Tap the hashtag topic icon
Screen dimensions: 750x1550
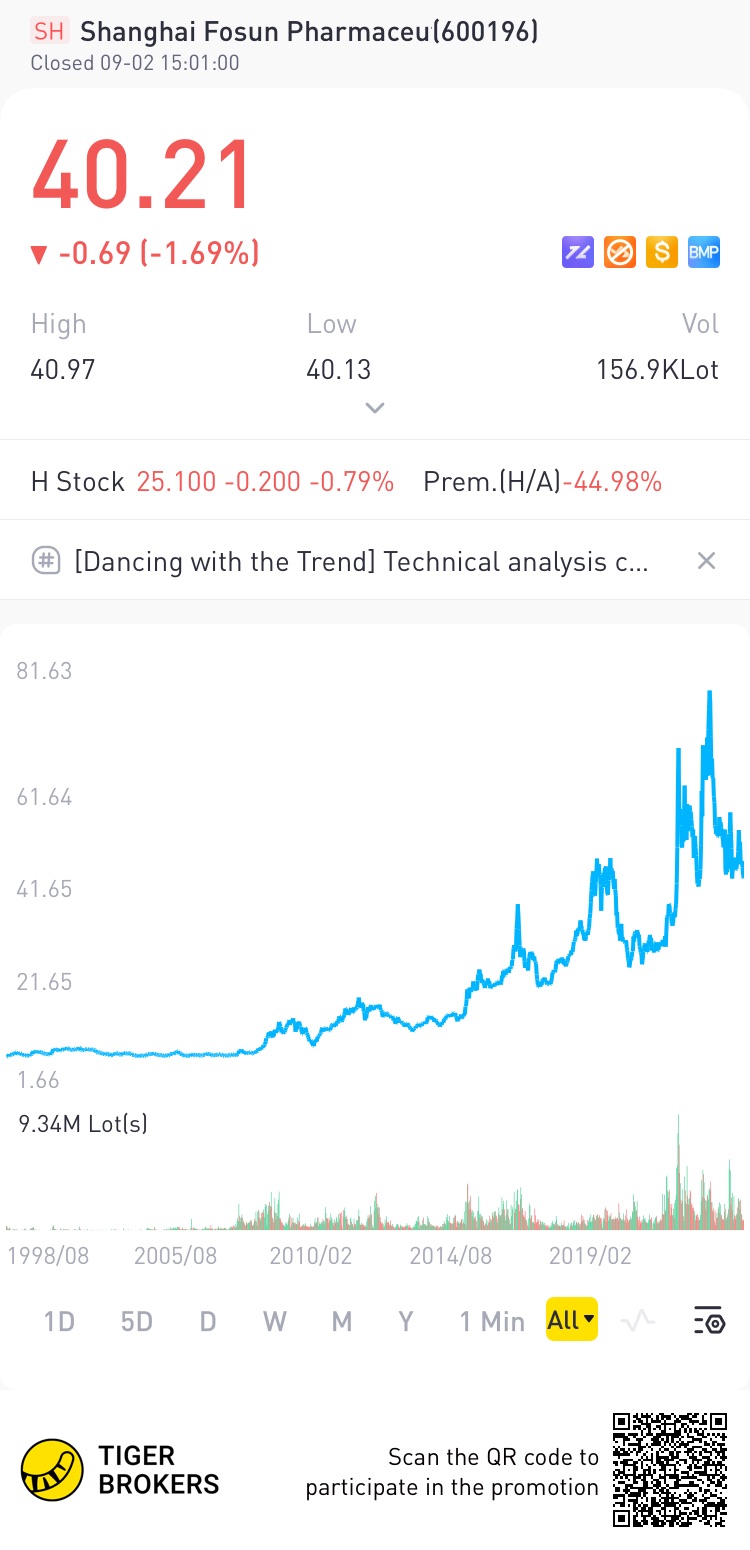pyautogui.click(x=47, y=561)
